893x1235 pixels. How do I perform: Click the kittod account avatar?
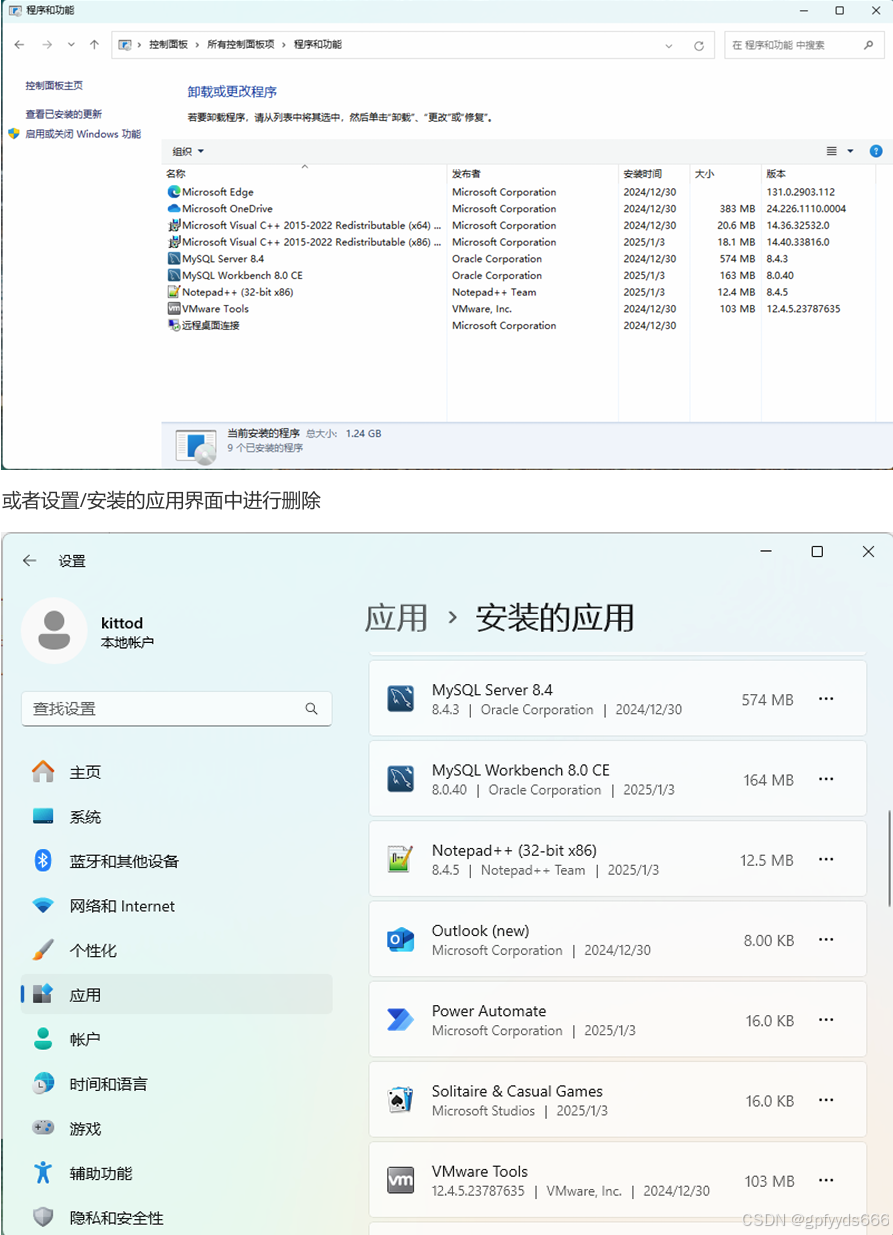54,630
